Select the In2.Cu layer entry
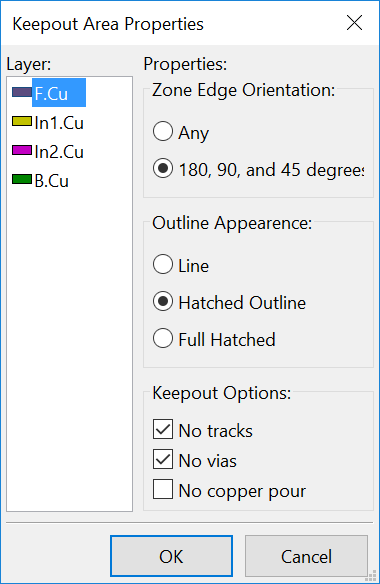 pyautogui.click(x=59, y=152)
